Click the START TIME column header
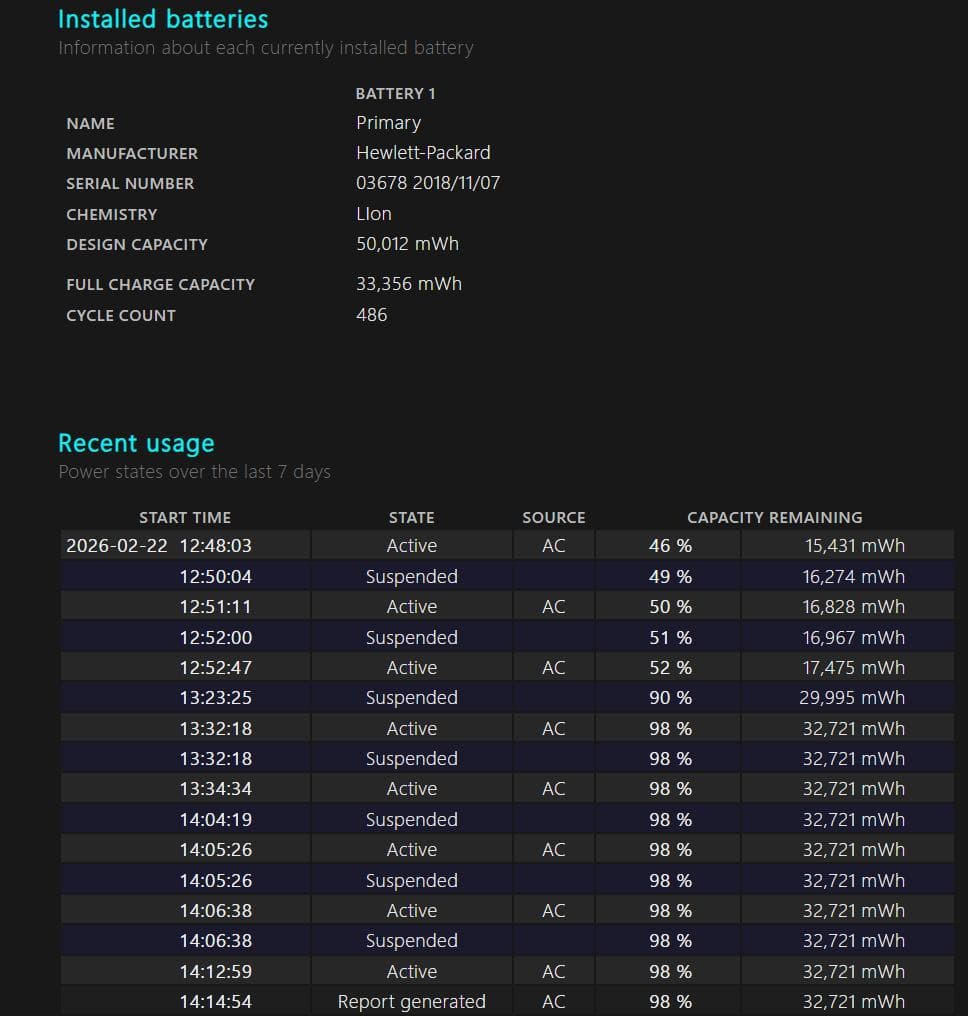The width and height of the screenshot is (968, 1016). pos(185,517)
